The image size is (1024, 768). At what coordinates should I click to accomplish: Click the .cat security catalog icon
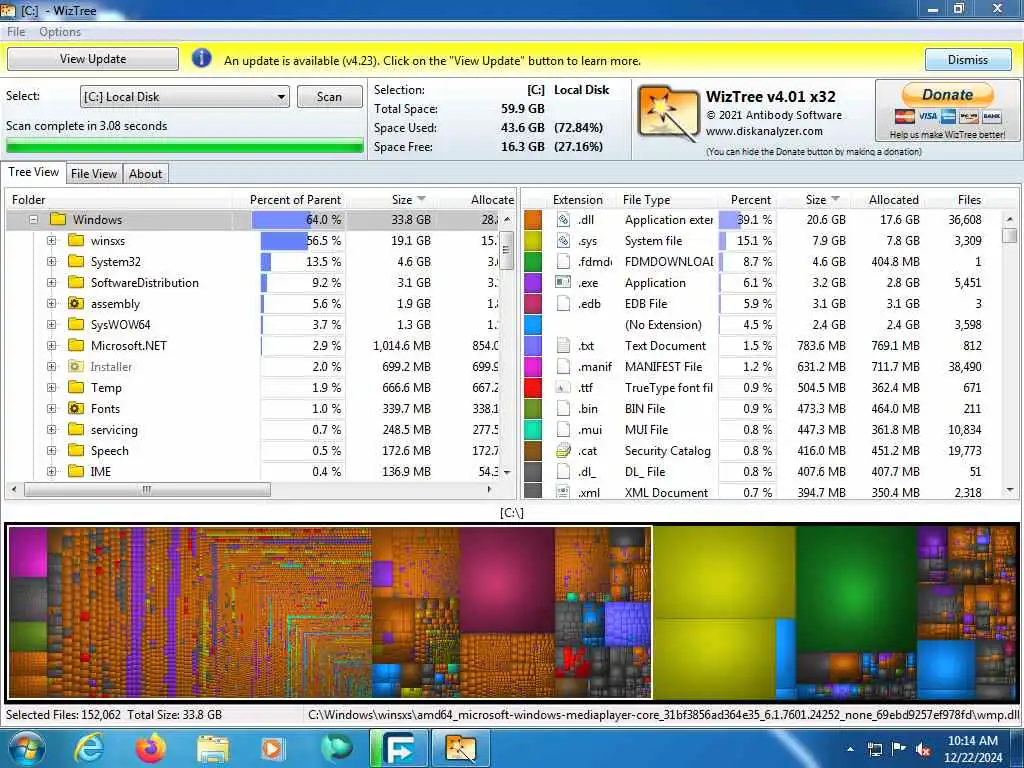click(x=563, y=451)
